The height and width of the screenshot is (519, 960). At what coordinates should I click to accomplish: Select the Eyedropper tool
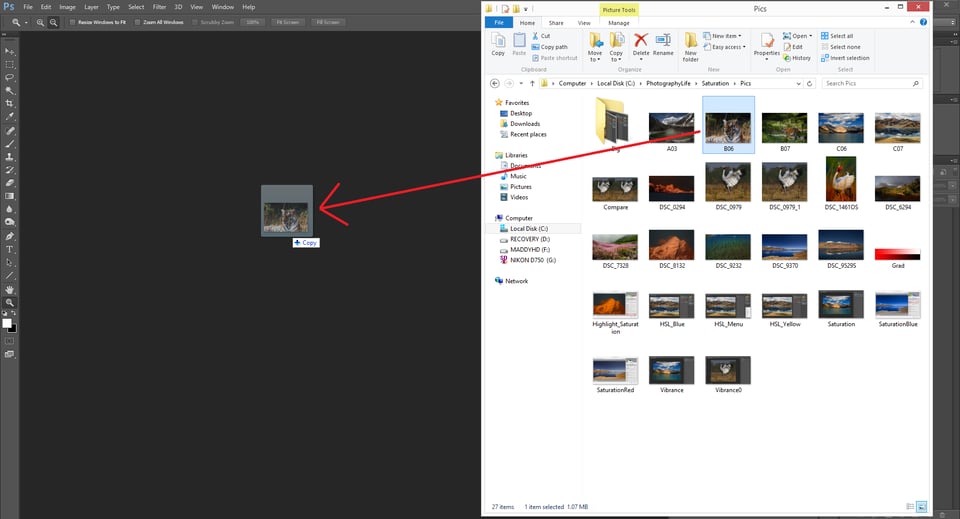[x=9, y=116]
